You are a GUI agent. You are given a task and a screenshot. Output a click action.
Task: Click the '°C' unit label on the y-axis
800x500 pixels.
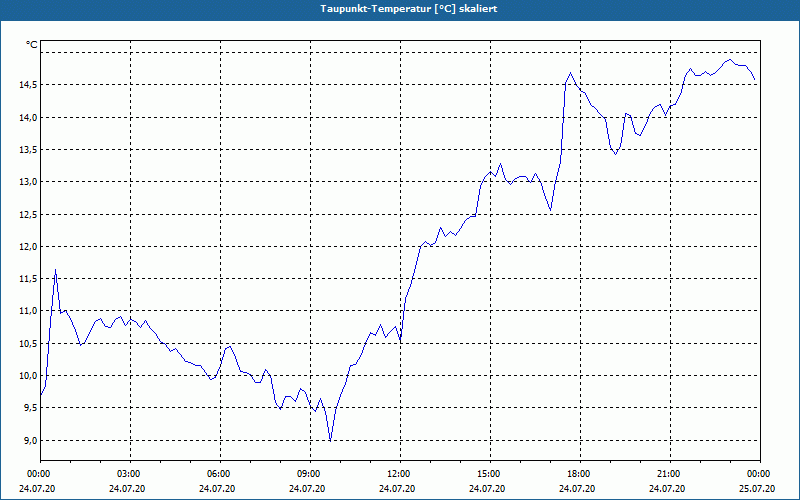coord(31,45)
